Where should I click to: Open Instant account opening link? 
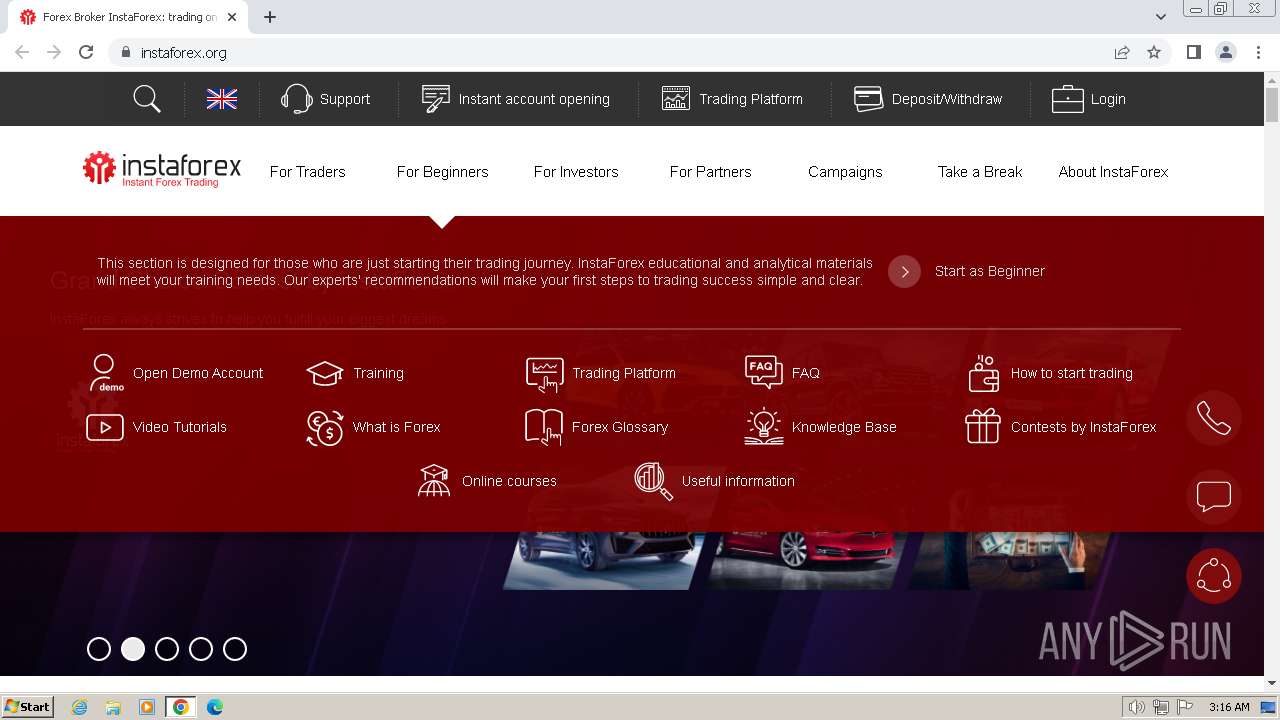[x=534, y=99]
